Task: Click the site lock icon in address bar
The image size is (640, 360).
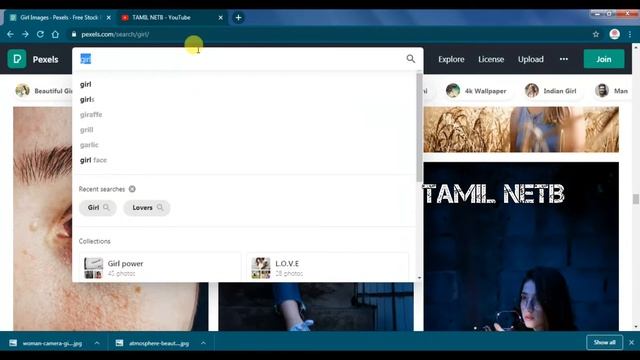Action: coord(74,34)
